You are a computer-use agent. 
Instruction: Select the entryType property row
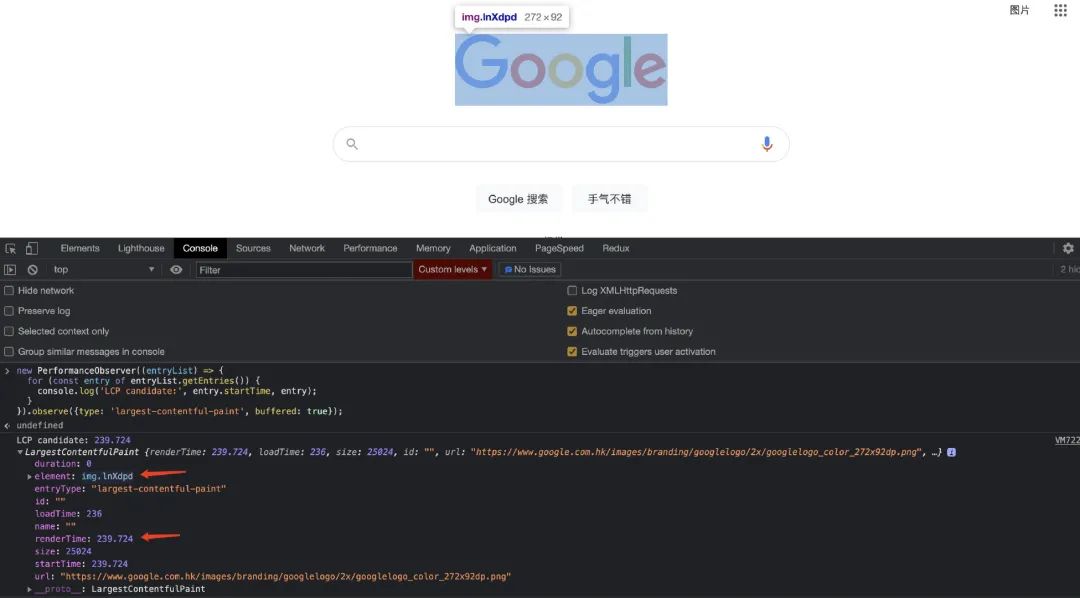(x=130, y=489)
